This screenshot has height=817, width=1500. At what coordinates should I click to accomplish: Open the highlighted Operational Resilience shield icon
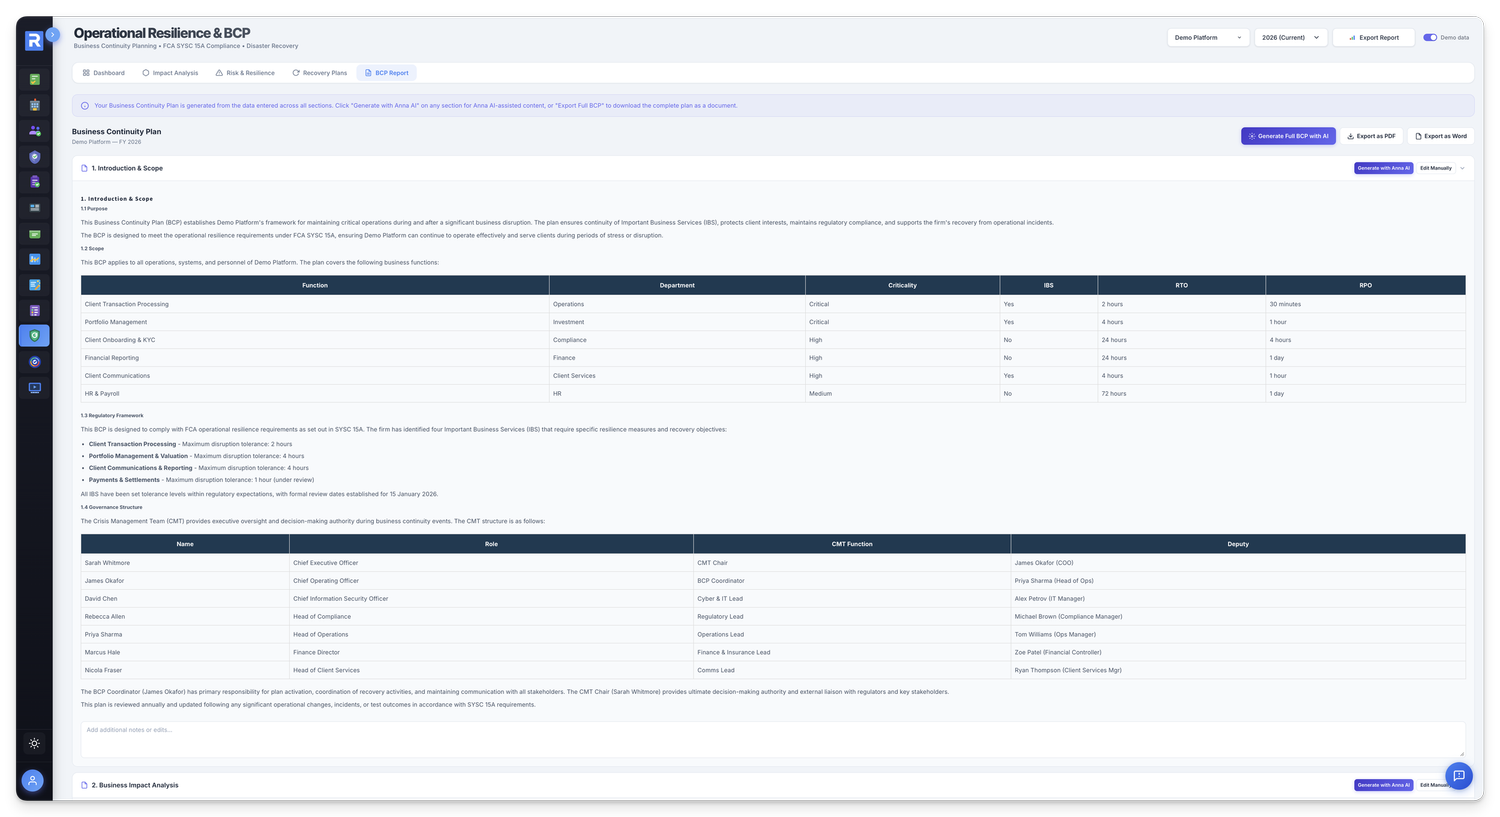[x=34, y=336]
